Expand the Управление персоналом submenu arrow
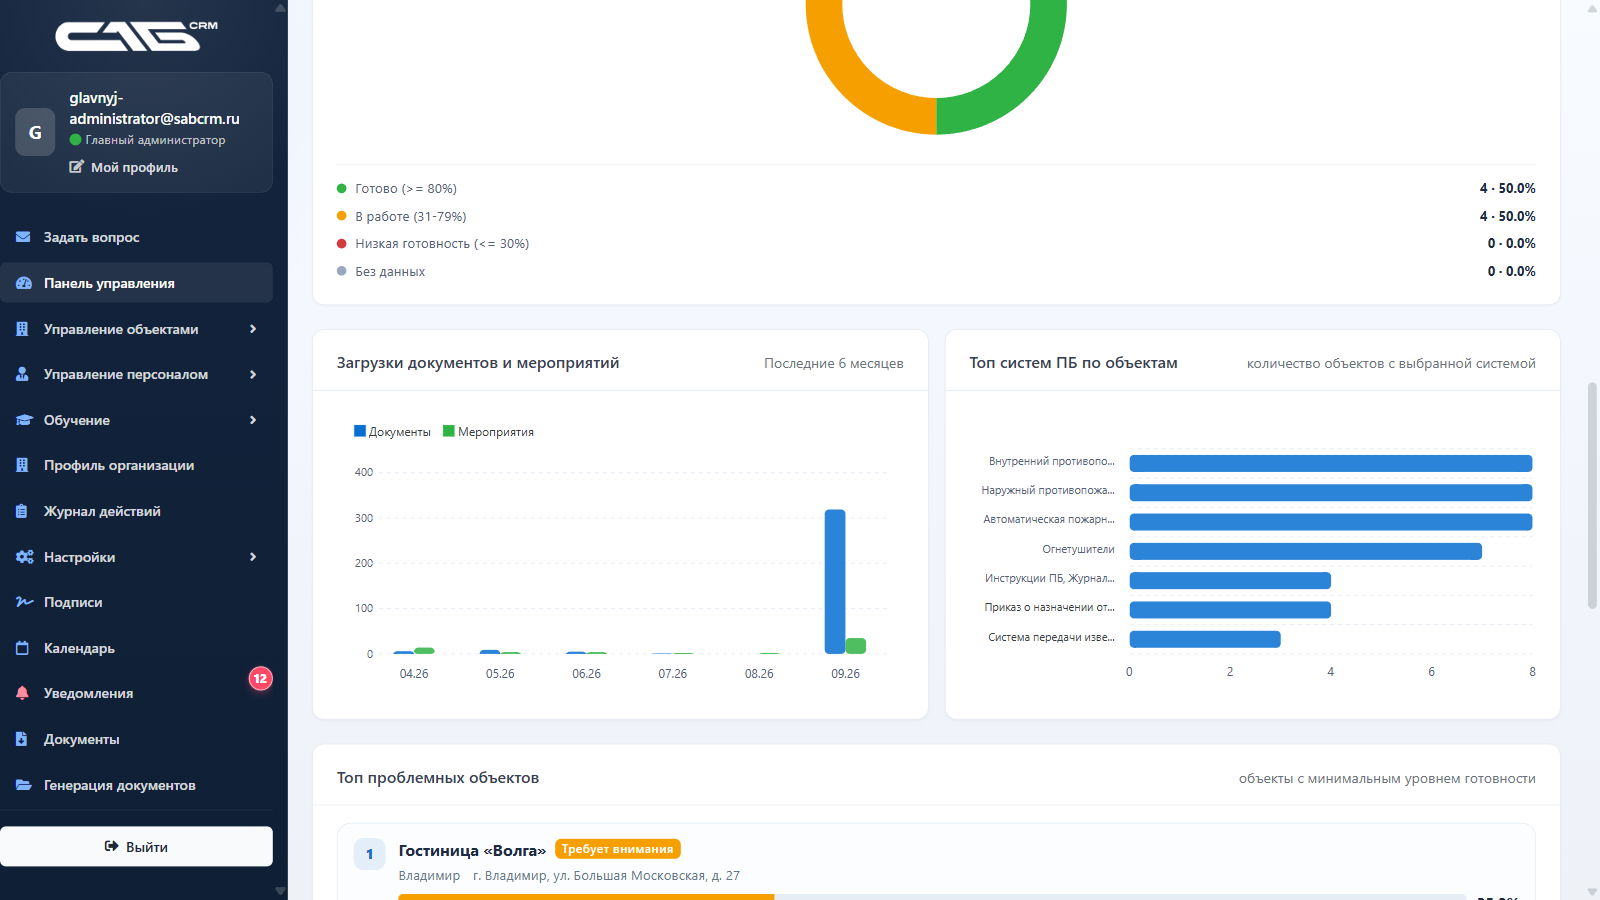This screenshot has width=1600, height=900. (253, 374)
